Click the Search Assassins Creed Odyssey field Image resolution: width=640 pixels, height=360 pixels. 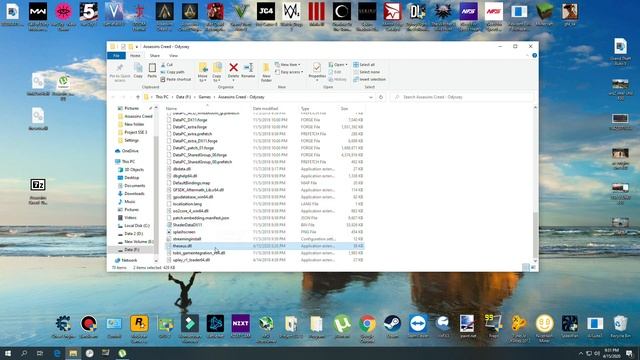pos(462,97)
